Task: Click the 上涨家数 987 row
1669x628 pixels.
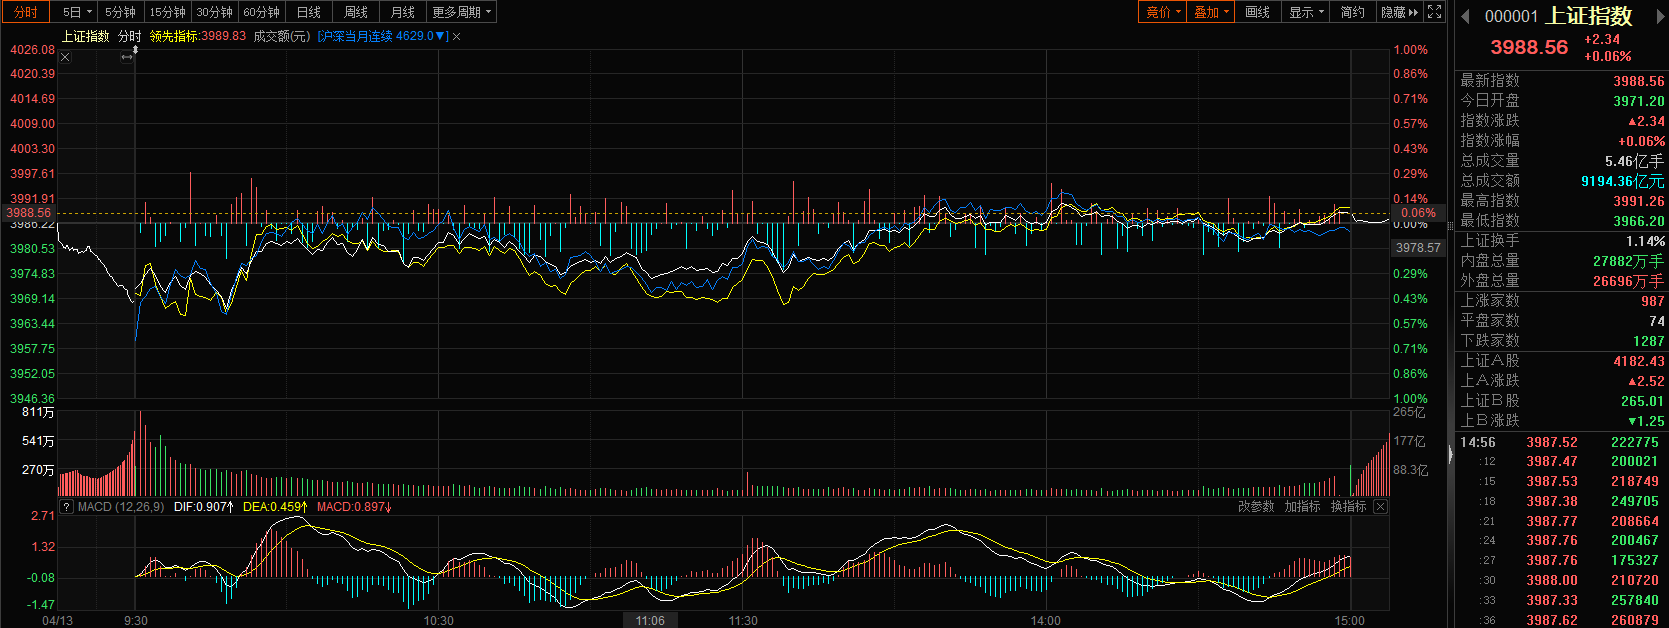Action: pyautogui.click(x=1562, y=301)
